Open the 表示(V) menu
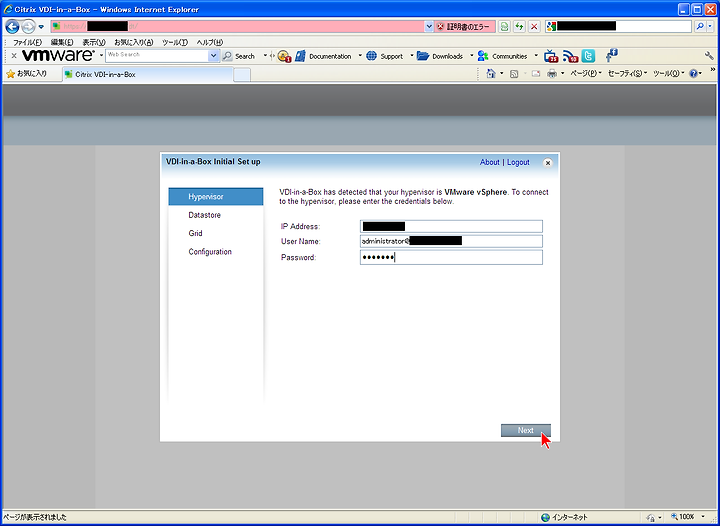 click(94, 42)
